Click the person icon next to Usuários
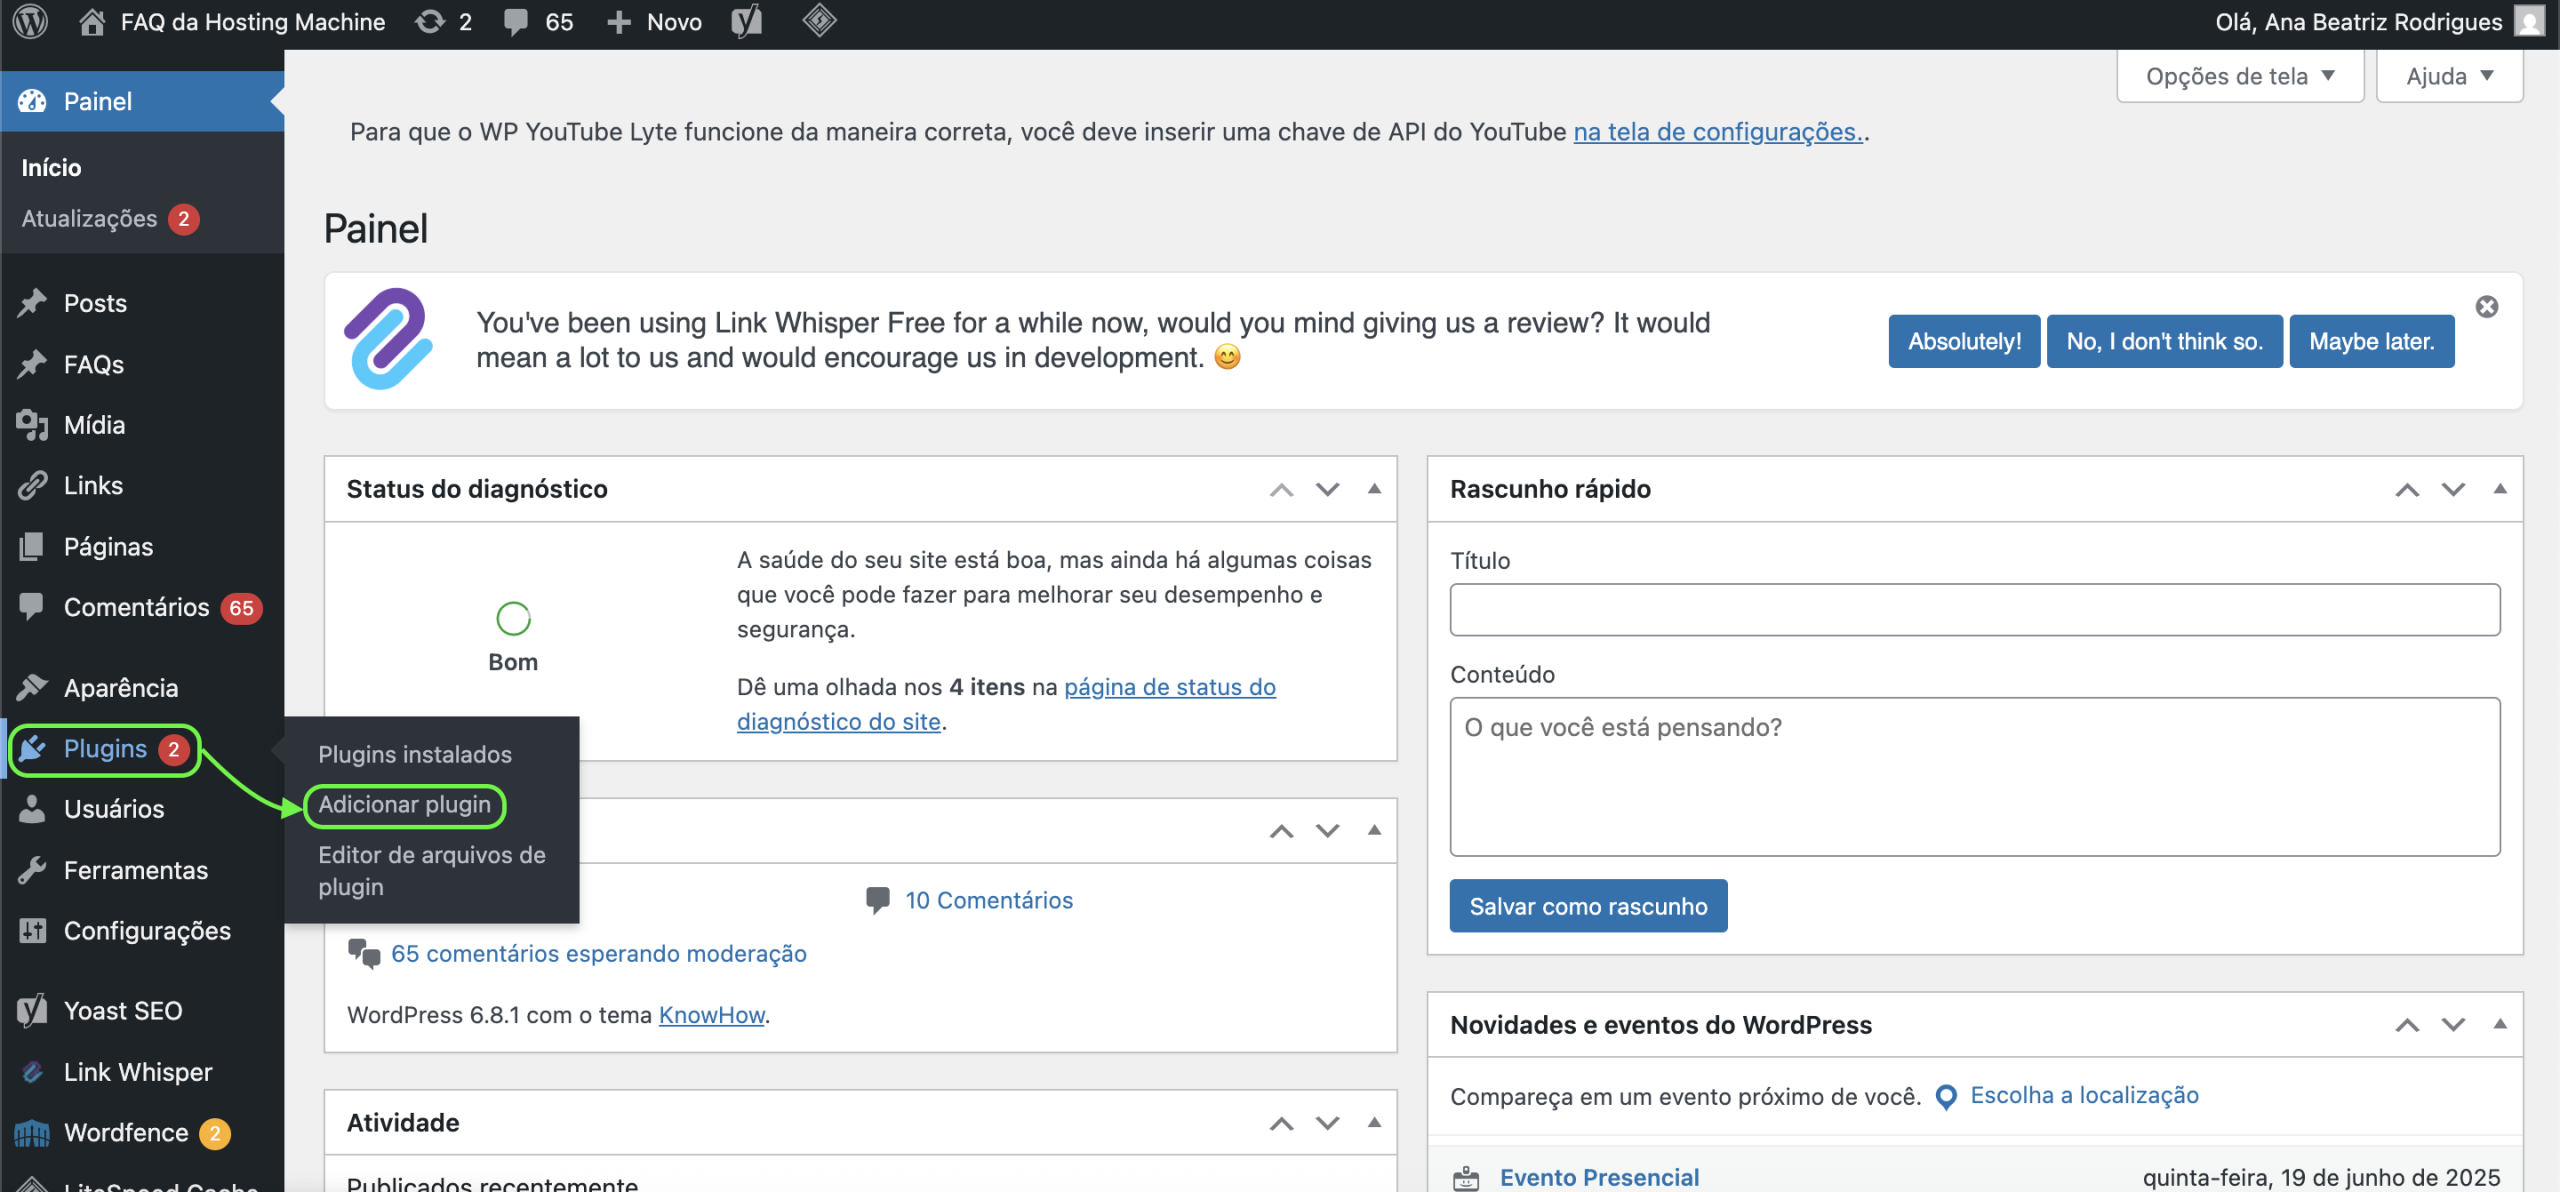The width and height of the screenshot is (2560, 1192). (32, 809)
